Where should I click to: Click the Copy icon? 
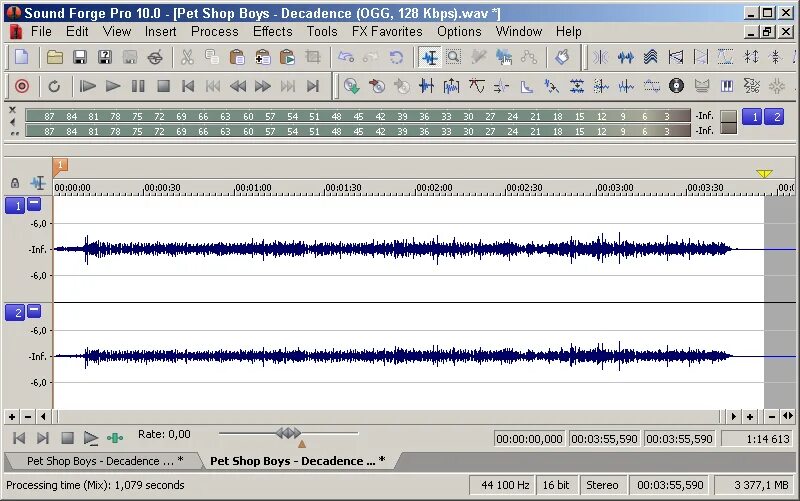(212, 57)
